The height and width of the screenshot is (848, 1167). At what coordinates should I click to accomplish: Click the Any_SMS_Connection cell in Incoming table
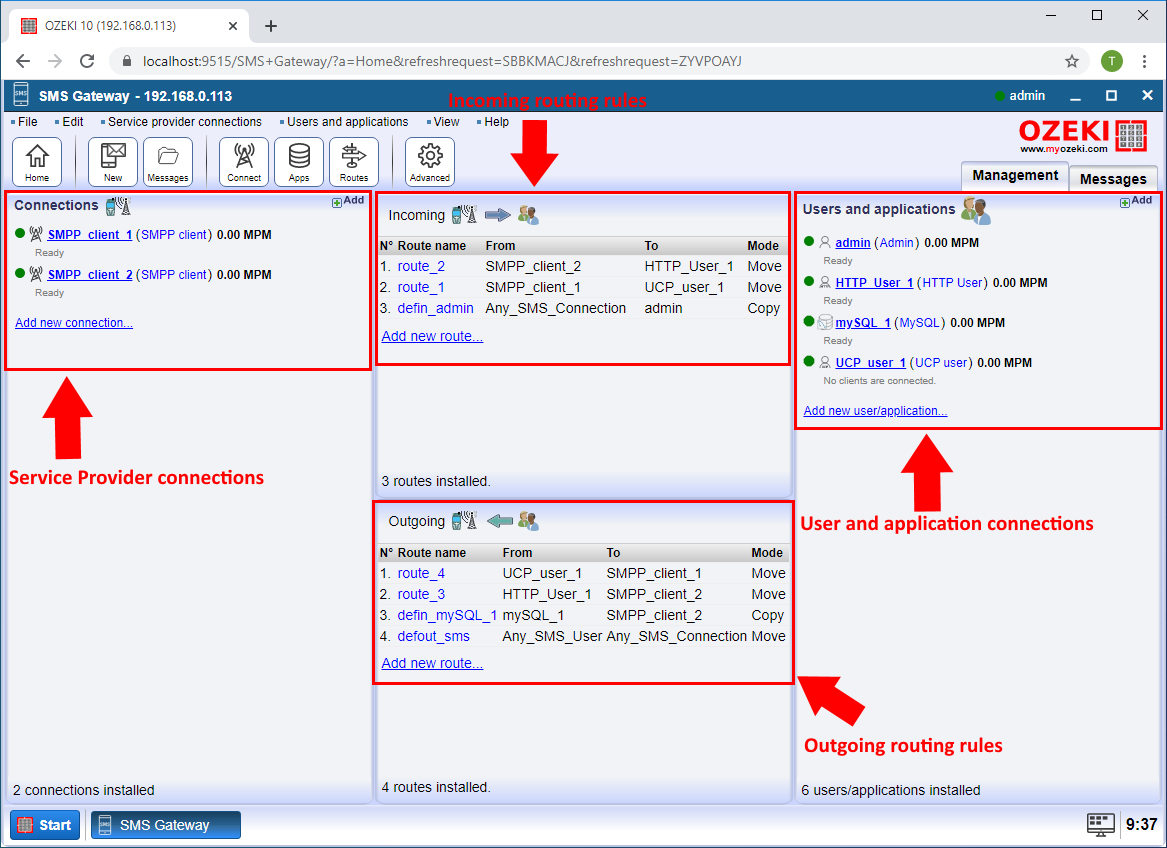[556, 308]
